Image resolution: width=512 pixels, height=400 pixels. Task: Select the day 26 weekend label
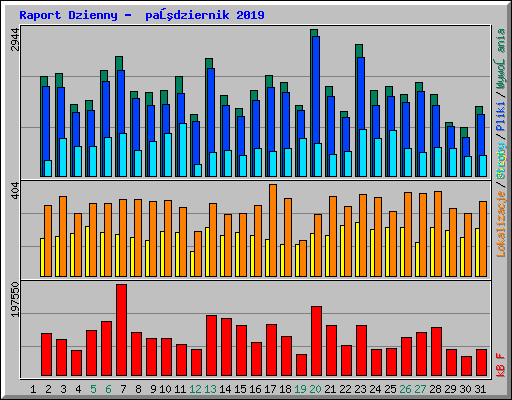pos(405,389)
